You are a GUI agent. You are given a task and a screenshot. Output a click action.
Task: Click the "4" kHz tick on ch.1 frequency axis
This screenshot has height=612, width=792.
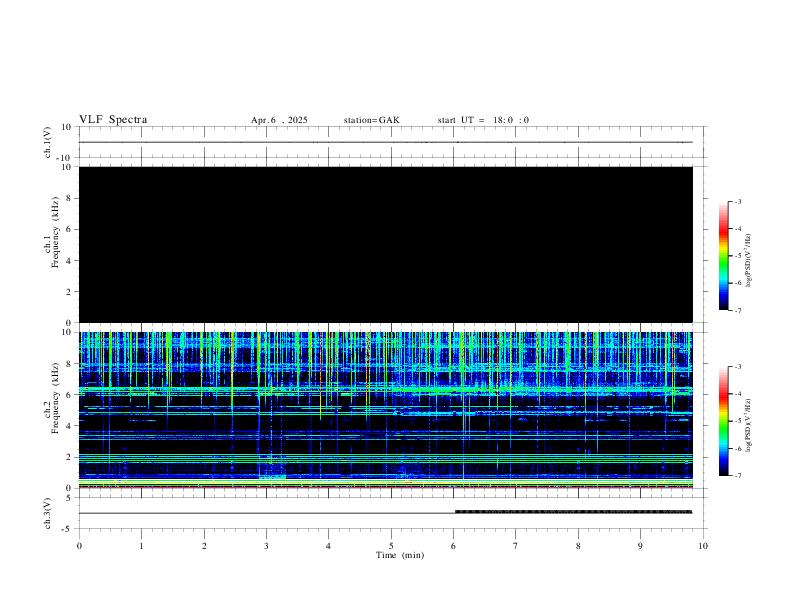pos(70,261)
